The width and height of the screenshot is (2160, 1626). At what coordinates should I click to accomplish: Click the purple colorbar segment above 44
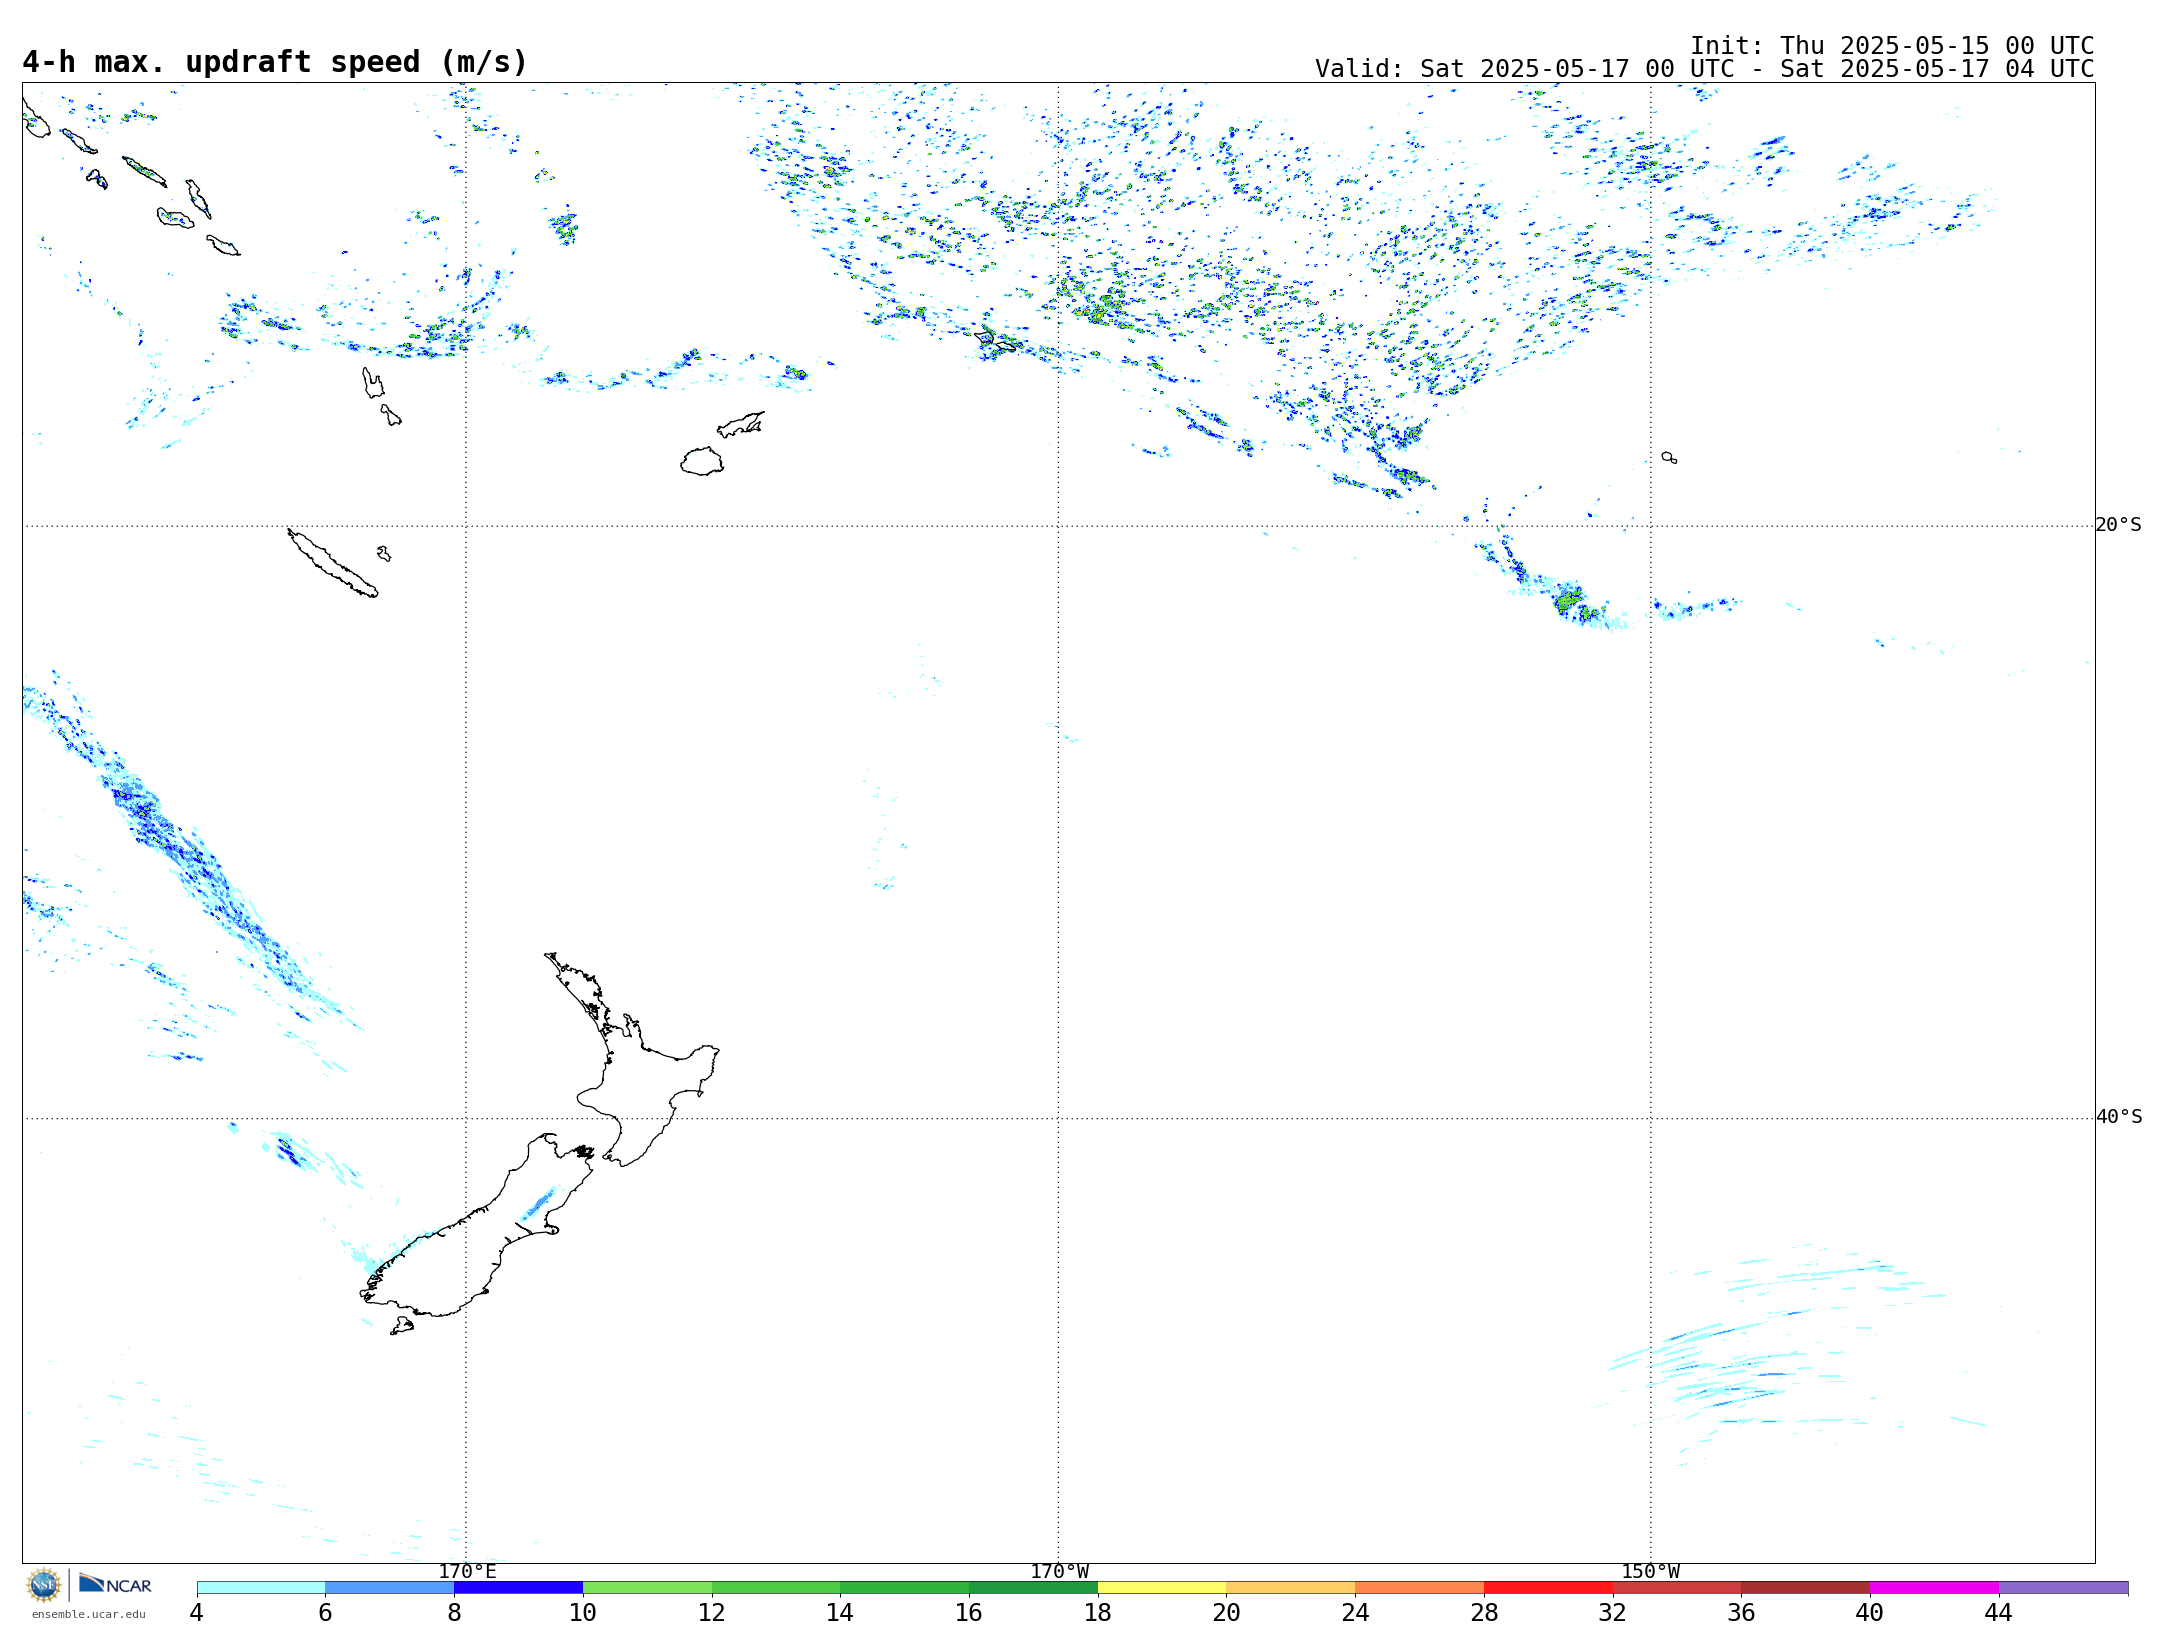(x=2063, y=1588)
